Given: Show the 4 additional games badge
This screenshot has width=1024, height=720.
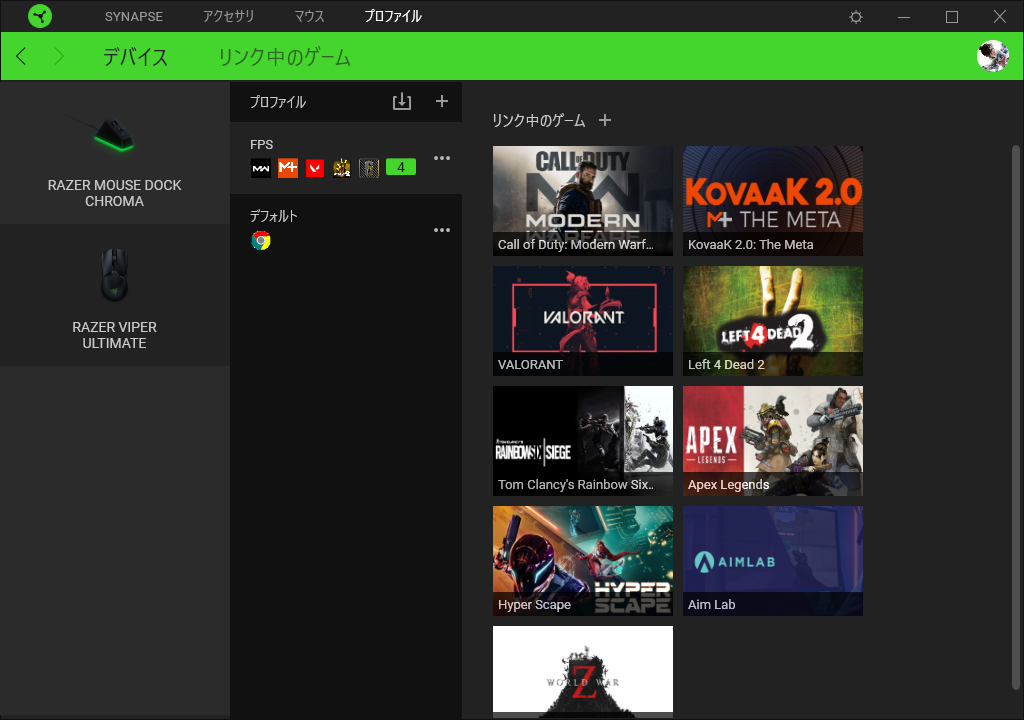Looking at the screenshot, I should click(401, 167).
